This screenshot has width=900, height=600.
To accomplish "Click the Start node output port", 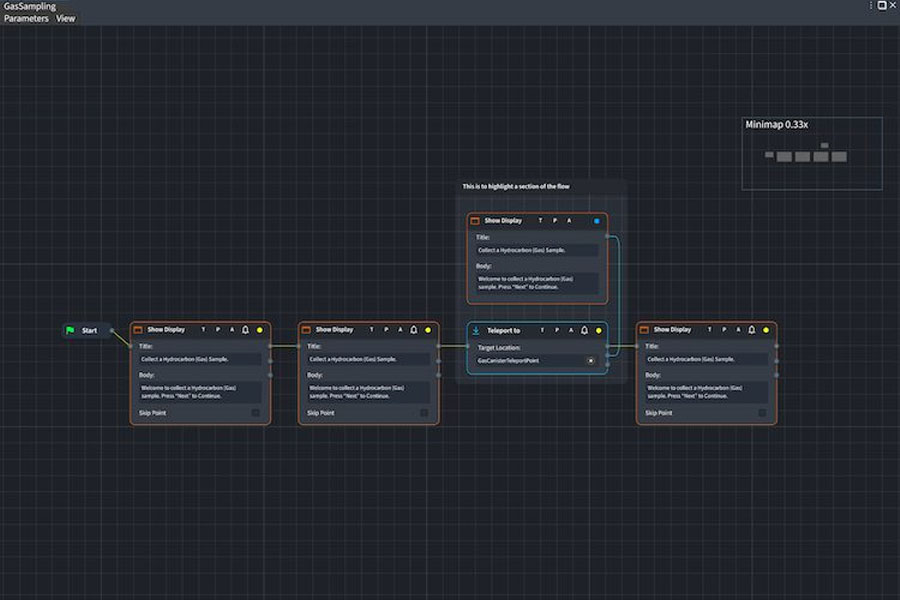I will 111,330.
